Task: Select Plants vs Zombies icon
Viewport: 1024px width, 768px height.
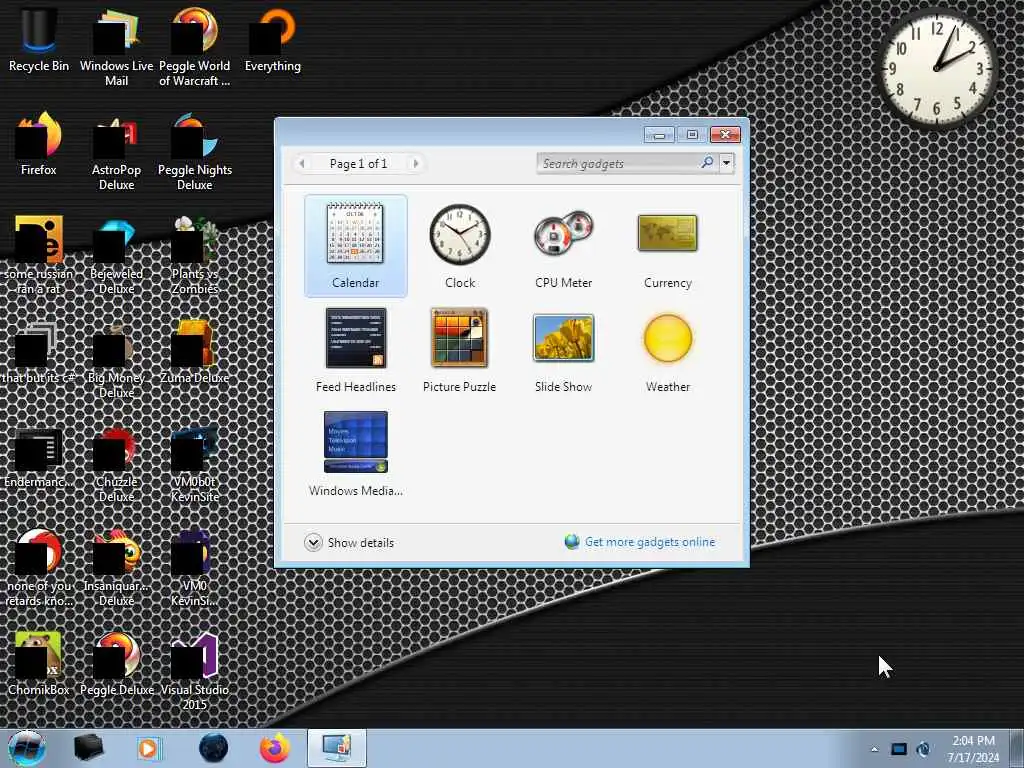Action: tap(195, 255)
